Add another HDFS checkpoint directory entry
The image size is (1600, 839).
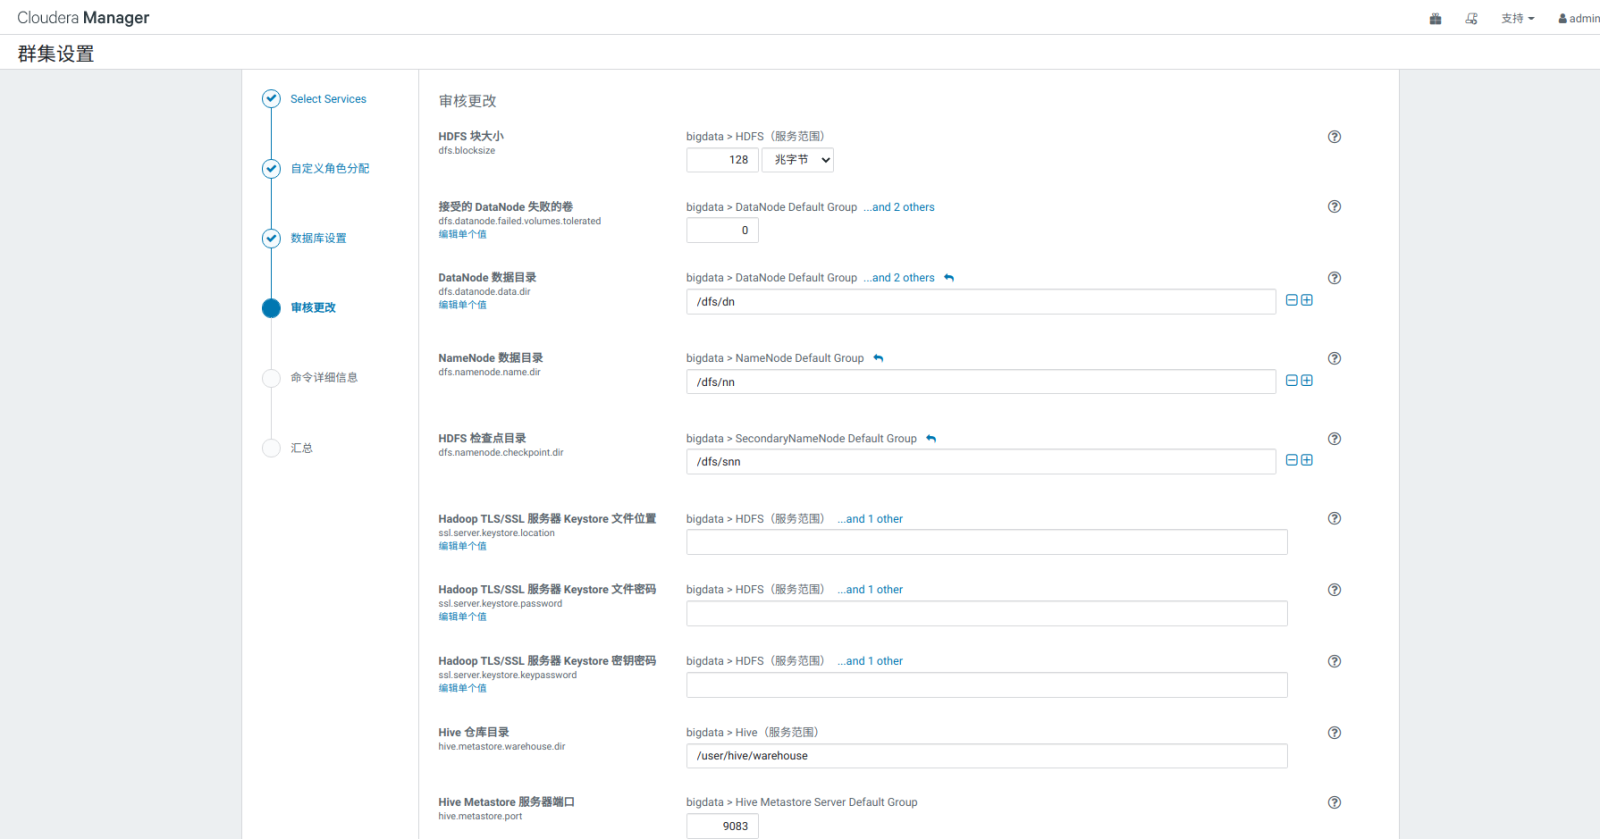pyautogui.click(x=1307, y=460)
